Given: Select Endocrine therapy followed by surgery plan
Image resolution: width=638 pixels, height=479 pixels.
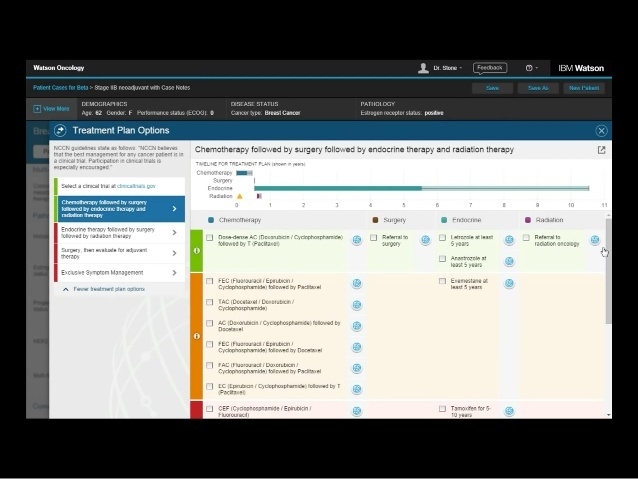Looking at the screenshot, I should [120, 233].
